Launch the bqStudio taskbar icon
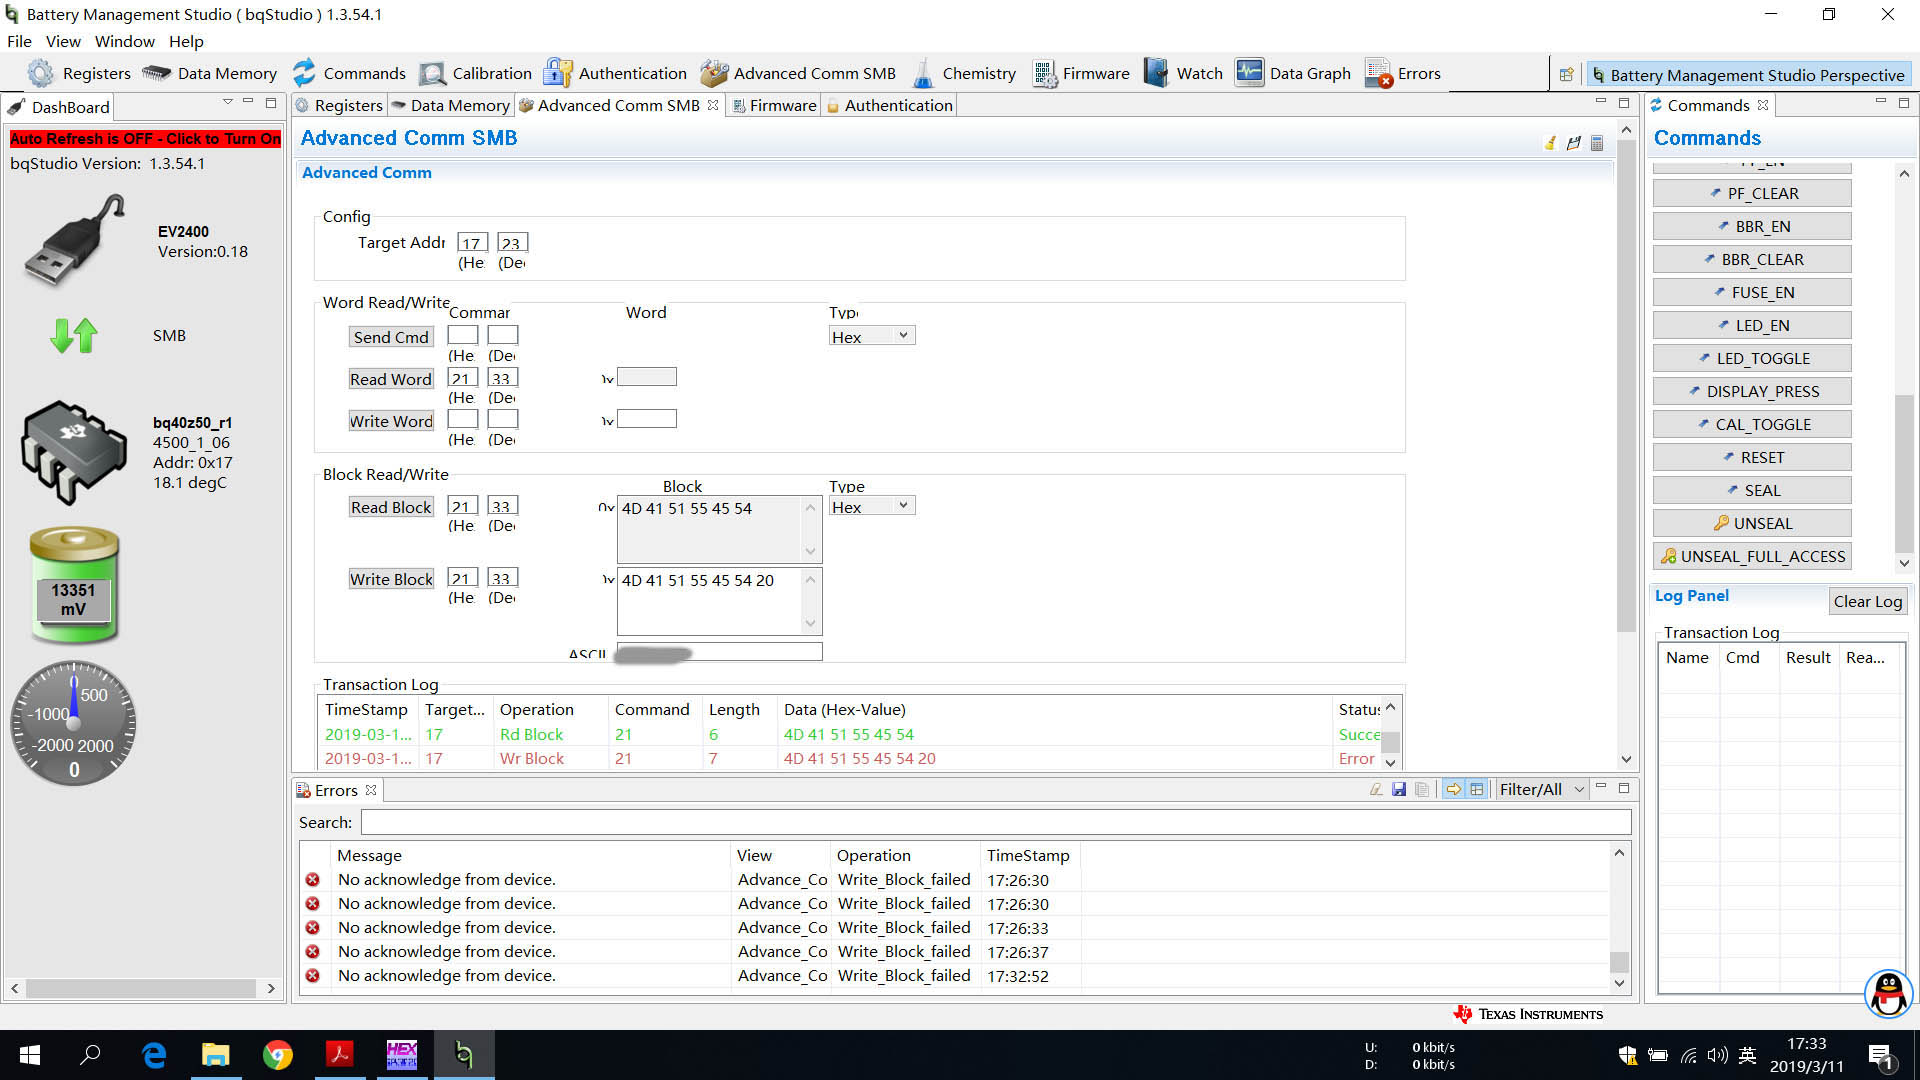The height and width of the screenshot is (1080, 1920). pos(463,1054)
